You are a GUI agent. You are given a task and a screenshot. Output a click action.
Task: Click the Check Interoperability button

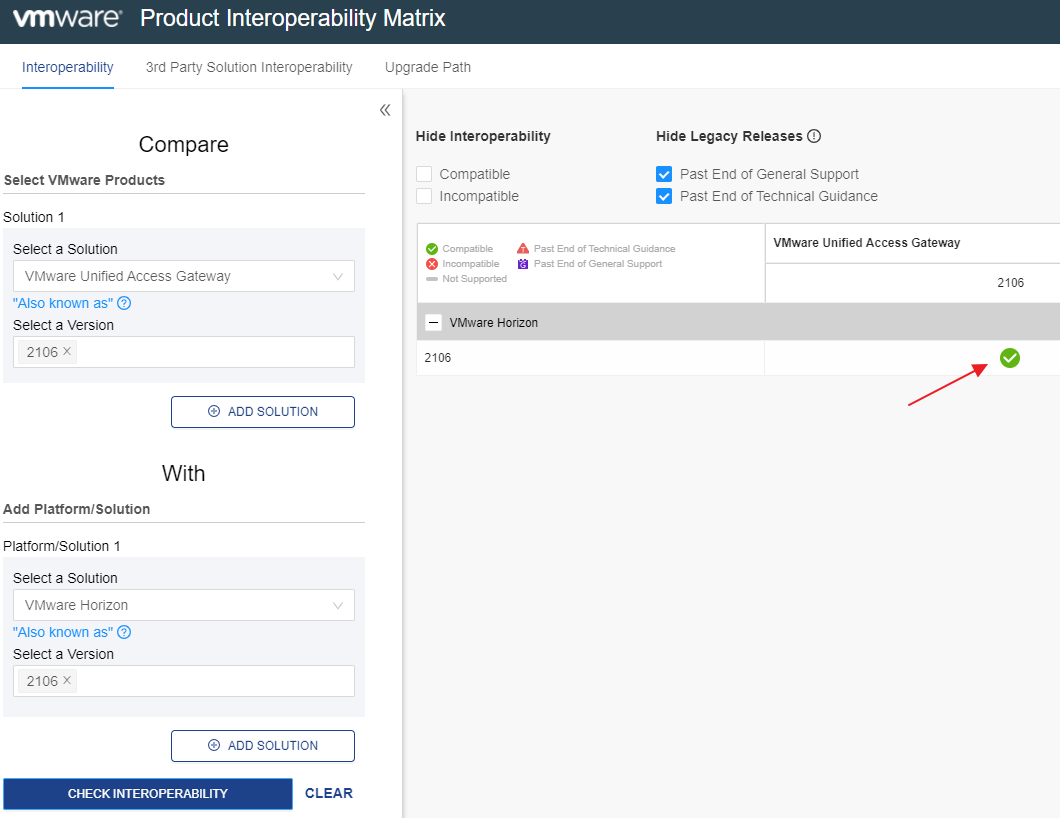[148, 793]
